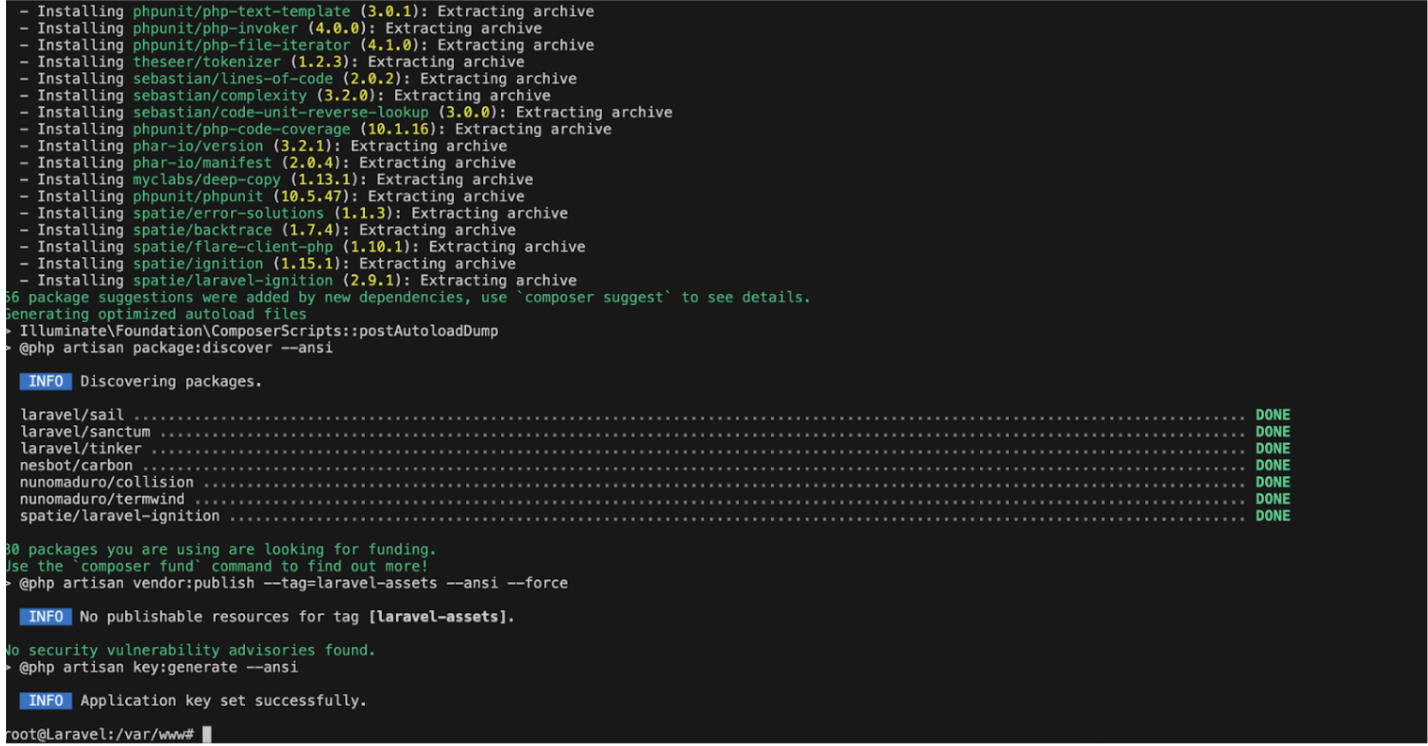Viewport: 1428px width, 746px height.
Task: Click the laravel/tinker package line
Action: pos(655,449)
